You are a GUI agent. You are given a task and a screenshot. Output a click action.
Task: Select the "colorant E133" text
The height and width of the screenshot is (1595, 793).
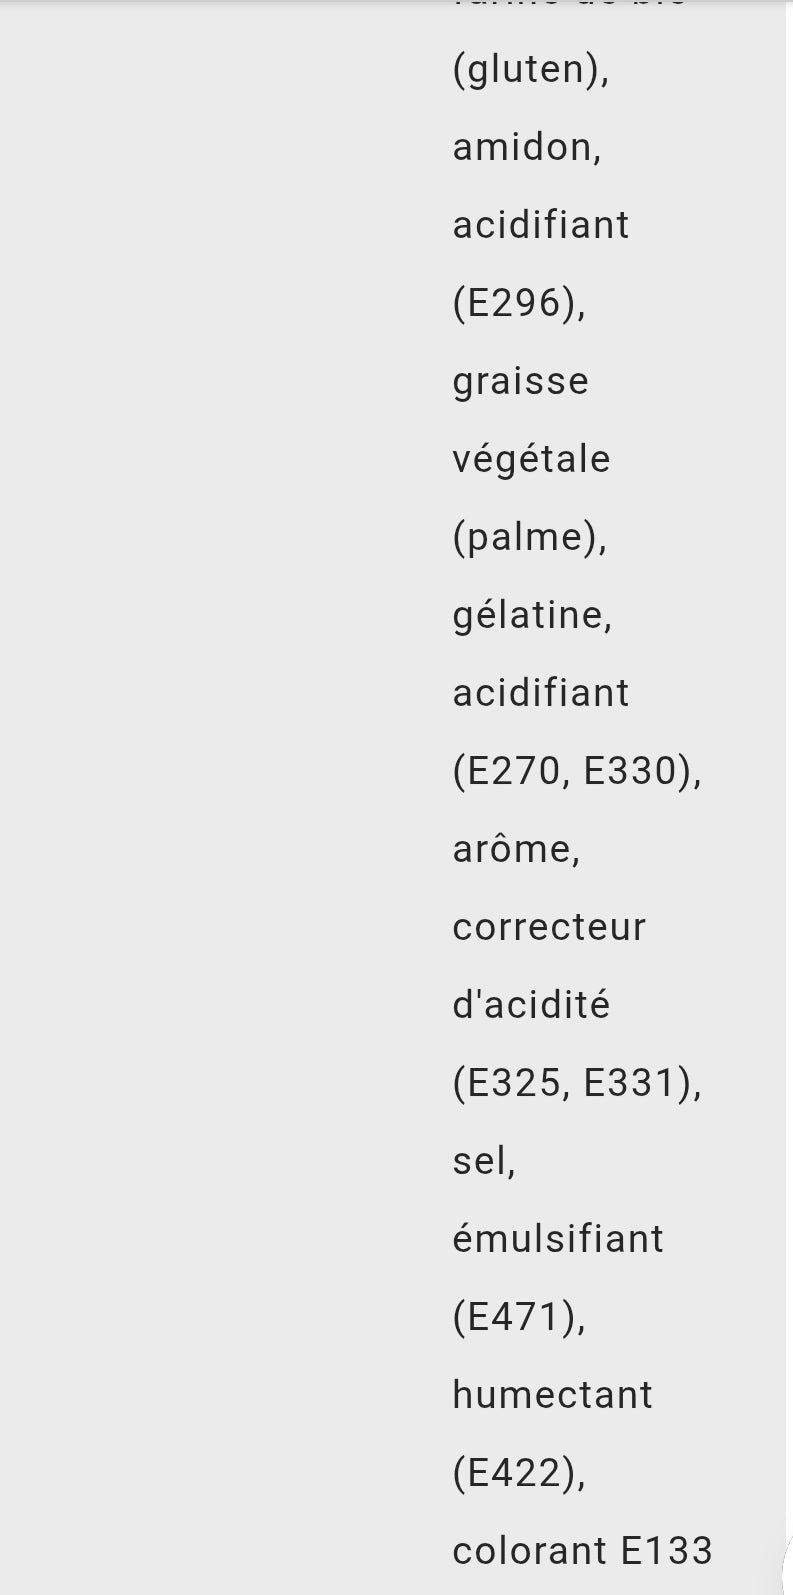tap(582, 1551)
